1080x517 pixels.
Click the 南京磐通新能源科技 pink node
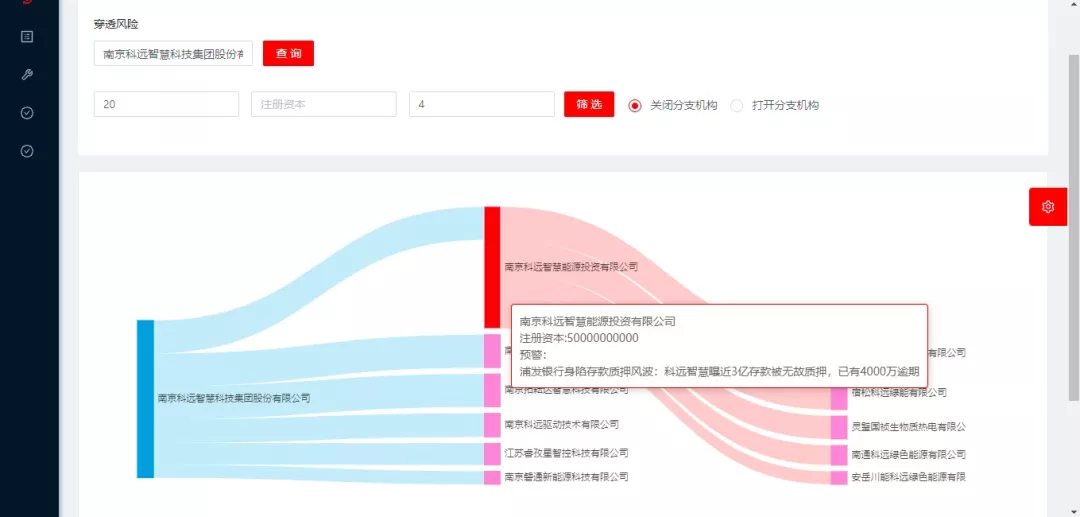pos(492,478)
